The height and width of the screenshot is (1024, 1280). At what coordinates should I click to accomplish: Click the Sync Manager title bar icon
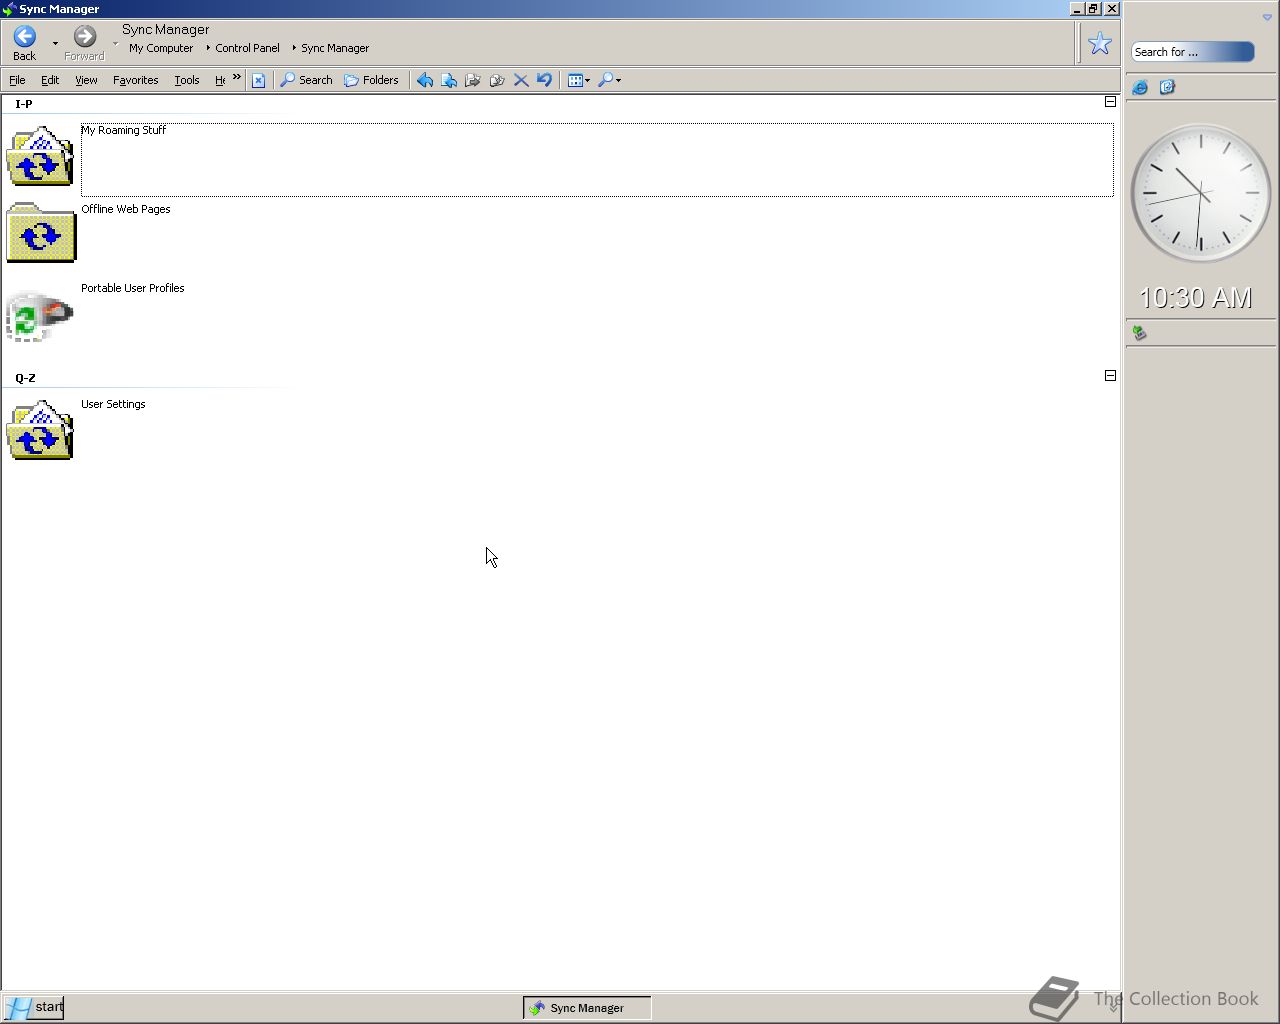(9, 9)
